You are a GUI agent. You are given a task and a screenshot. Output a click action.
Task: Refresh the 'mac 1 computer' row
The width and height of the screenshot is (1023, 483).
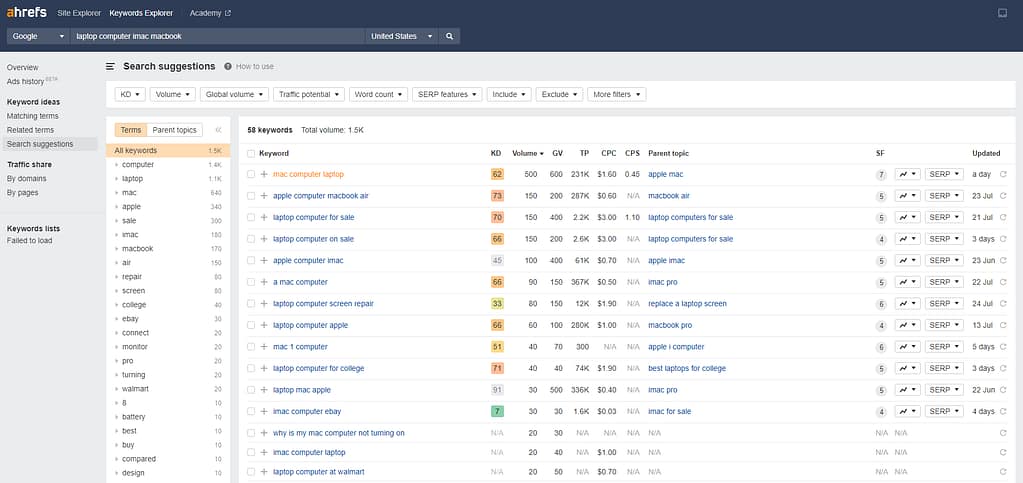(x=1003, y=347)
